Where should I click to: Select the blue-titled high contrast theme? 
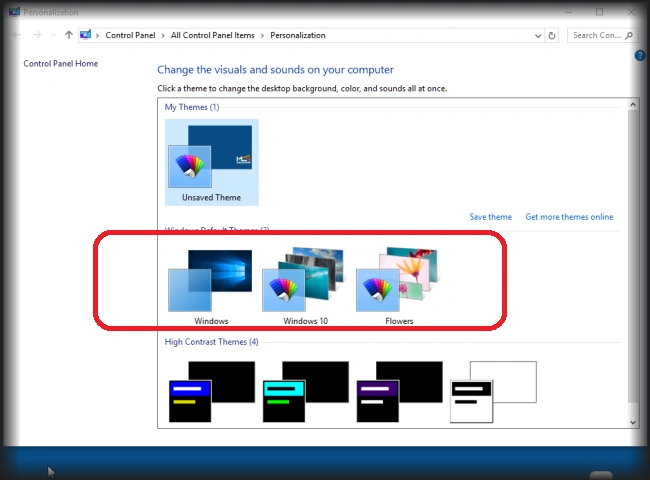click(211, 392)
